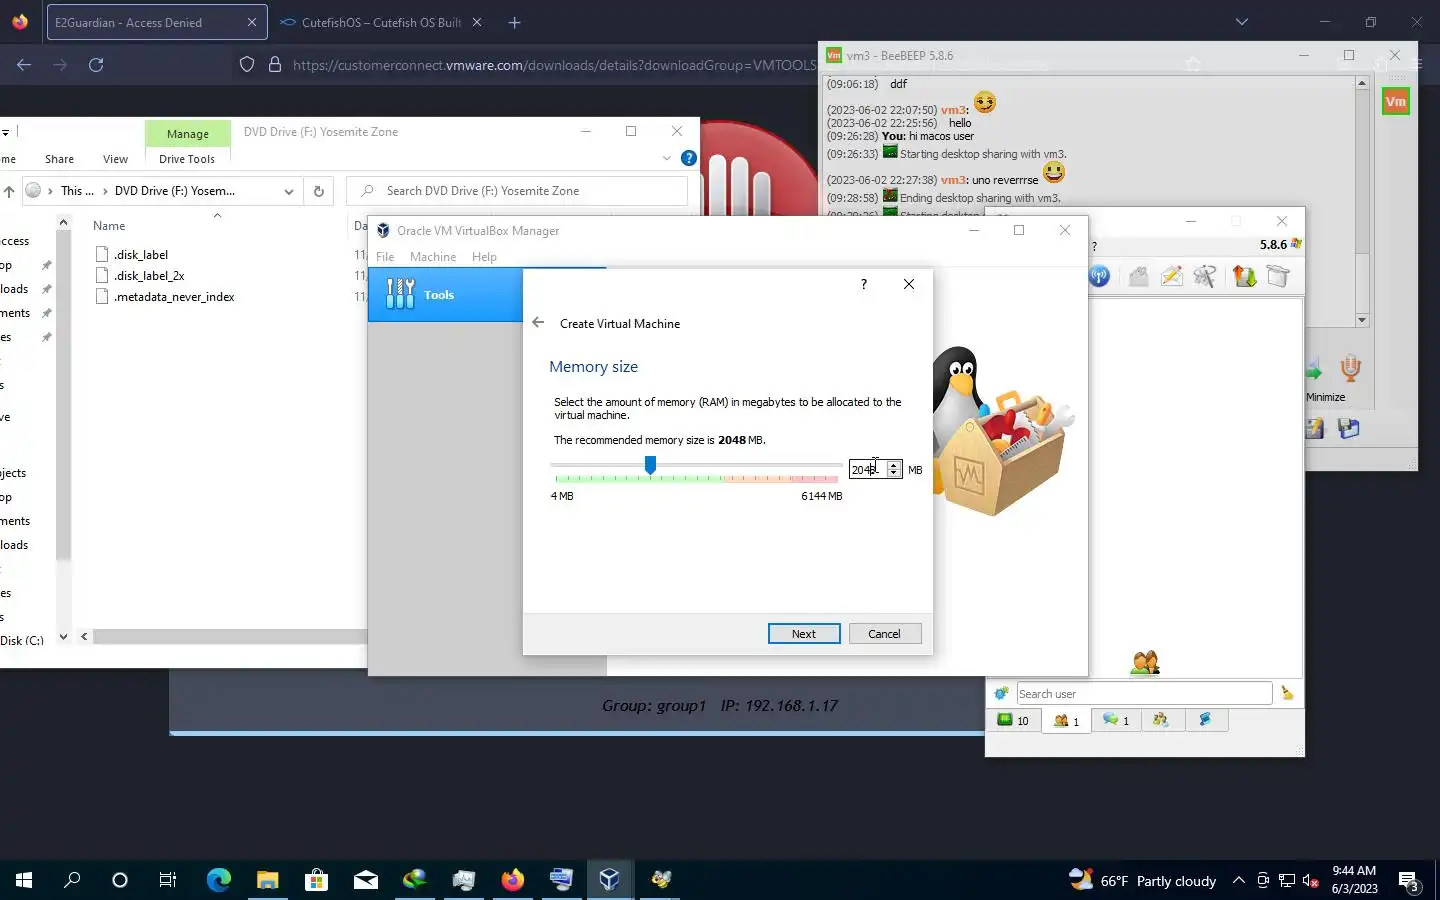
Task: Decrease memory size with stepper down arrow
Action: (893, 474)
